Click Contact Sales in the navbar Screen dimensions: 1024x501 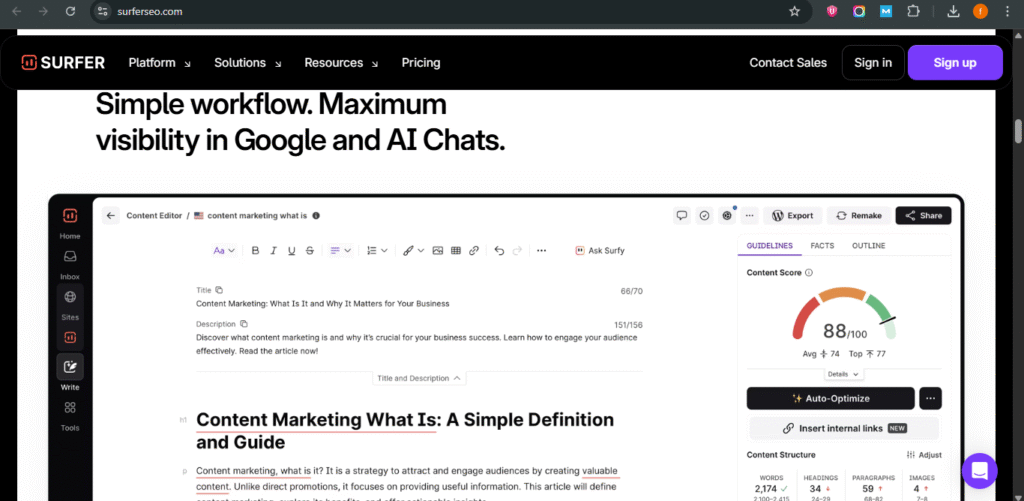point(788,63)
